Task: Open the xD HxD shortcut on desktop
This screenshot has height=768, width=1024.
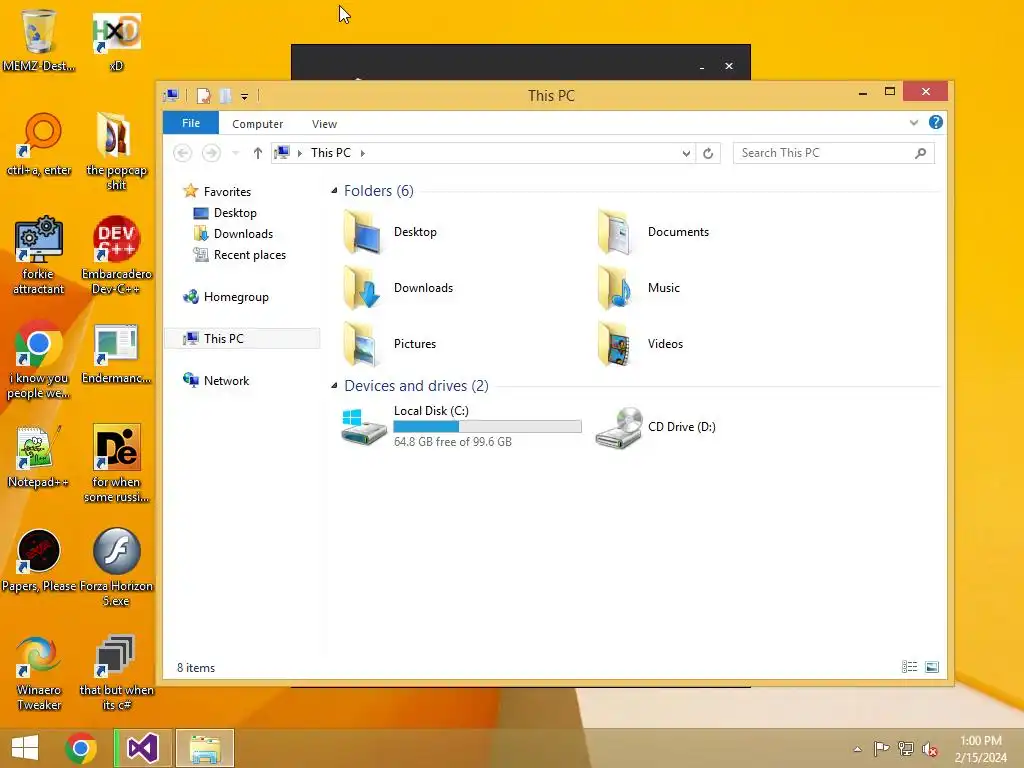Action: (116, 40)
